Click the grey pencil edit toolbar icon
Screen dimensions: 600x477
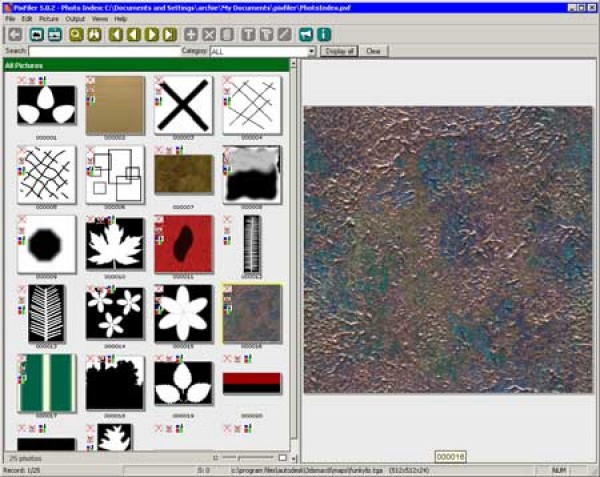pyautogui.click(x=284, y=35)
